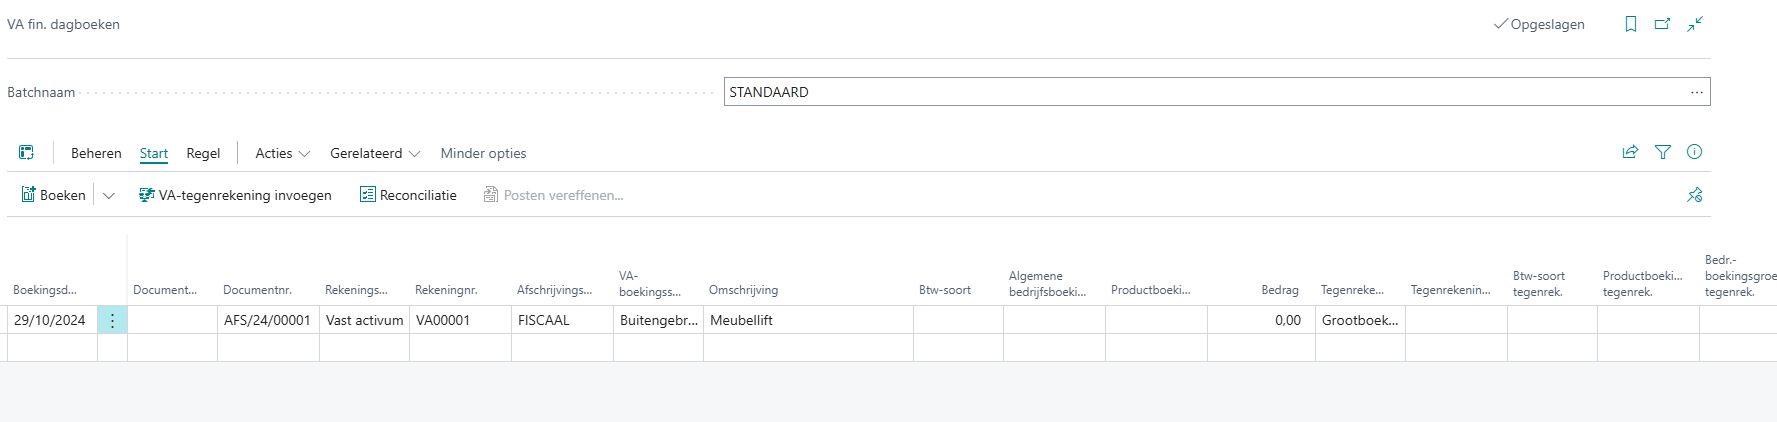
Task: Open the Reconciliatie action
Action: [x=408, y=195]
